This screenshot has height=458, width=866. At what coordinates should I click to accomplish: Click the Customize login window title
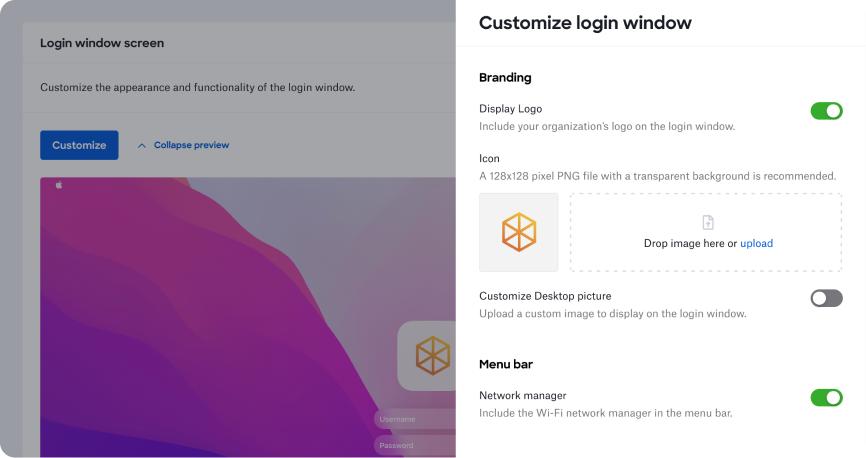pos(585,23)
